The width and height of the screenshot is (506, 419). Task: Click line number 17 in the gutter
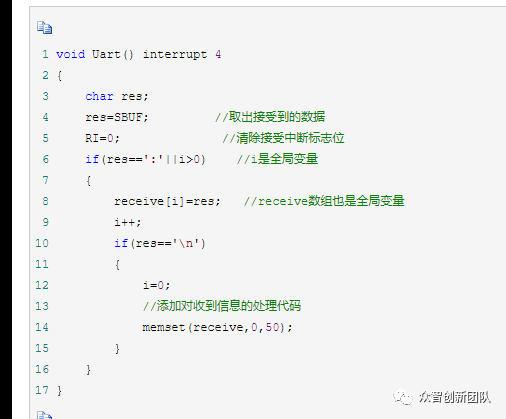(x=42, y=390)
